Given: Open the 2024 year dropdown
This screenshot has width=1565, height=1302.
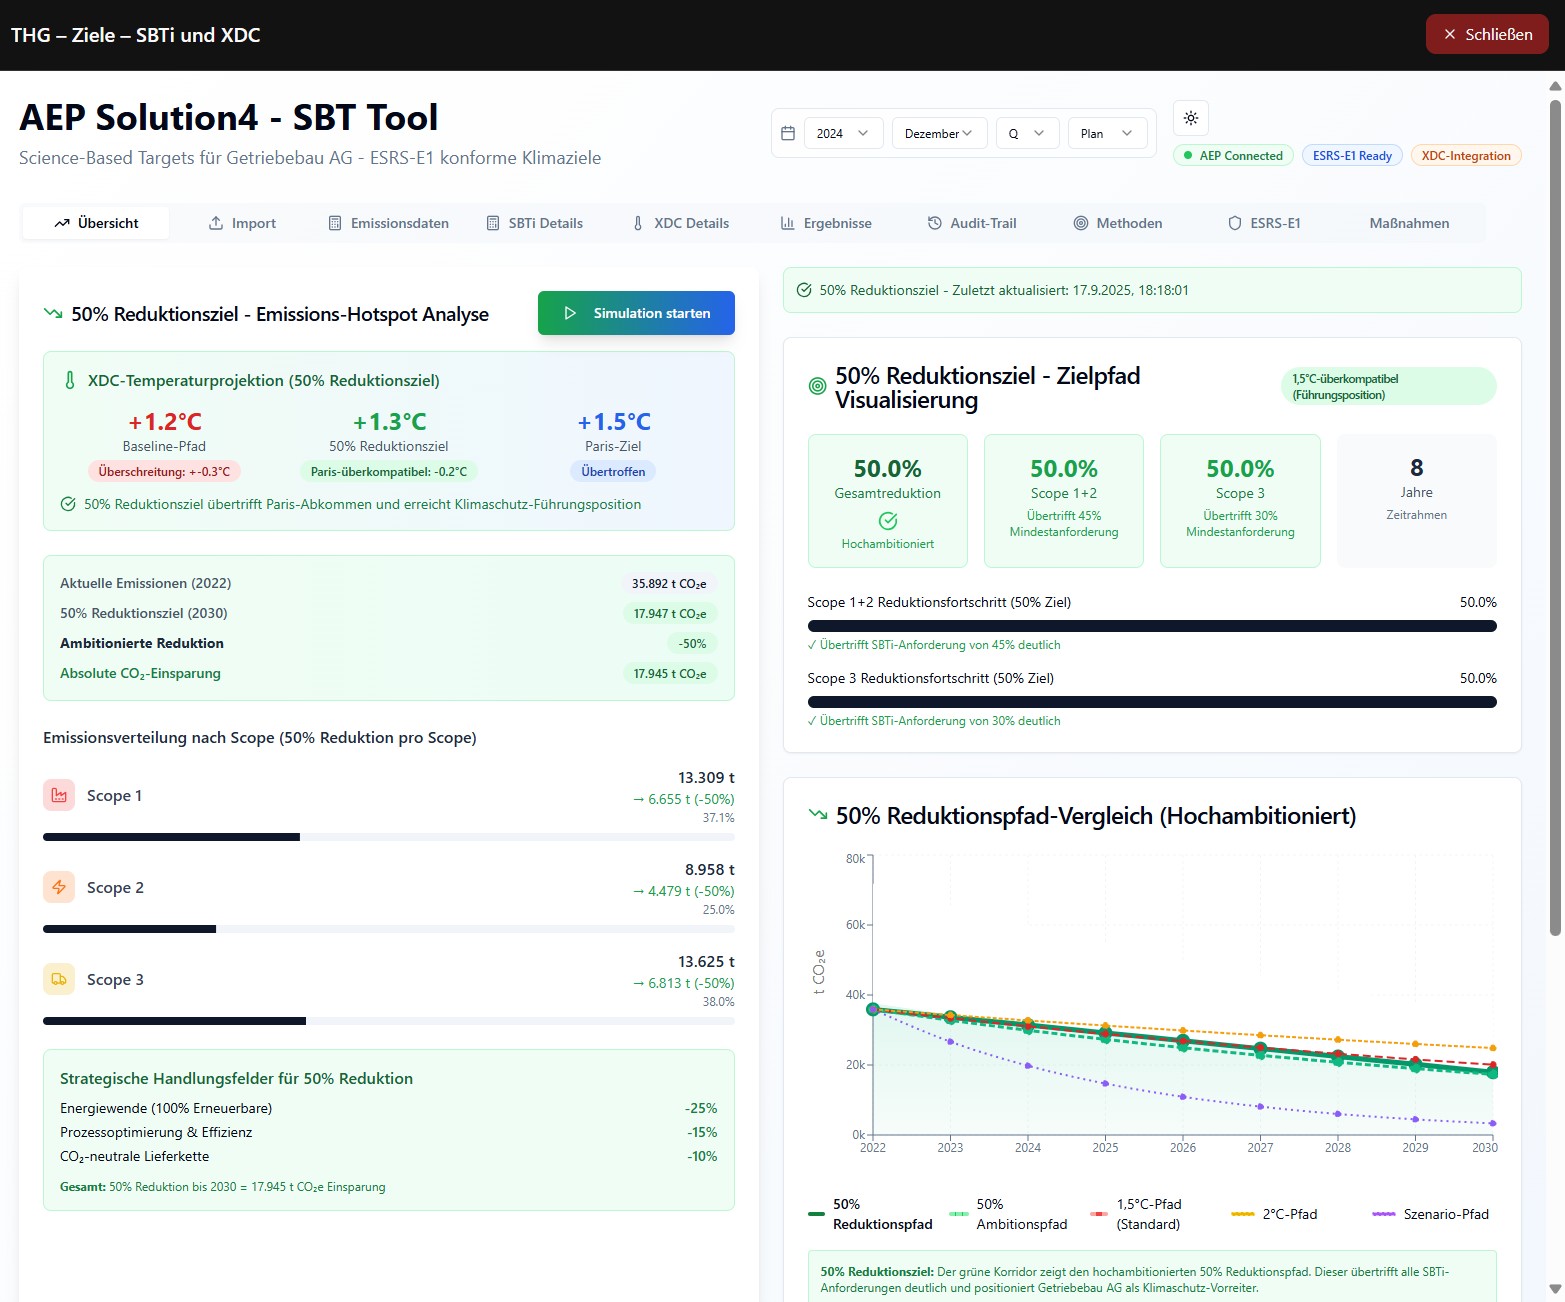Looking at the screenshot, I should coord(842,133).
